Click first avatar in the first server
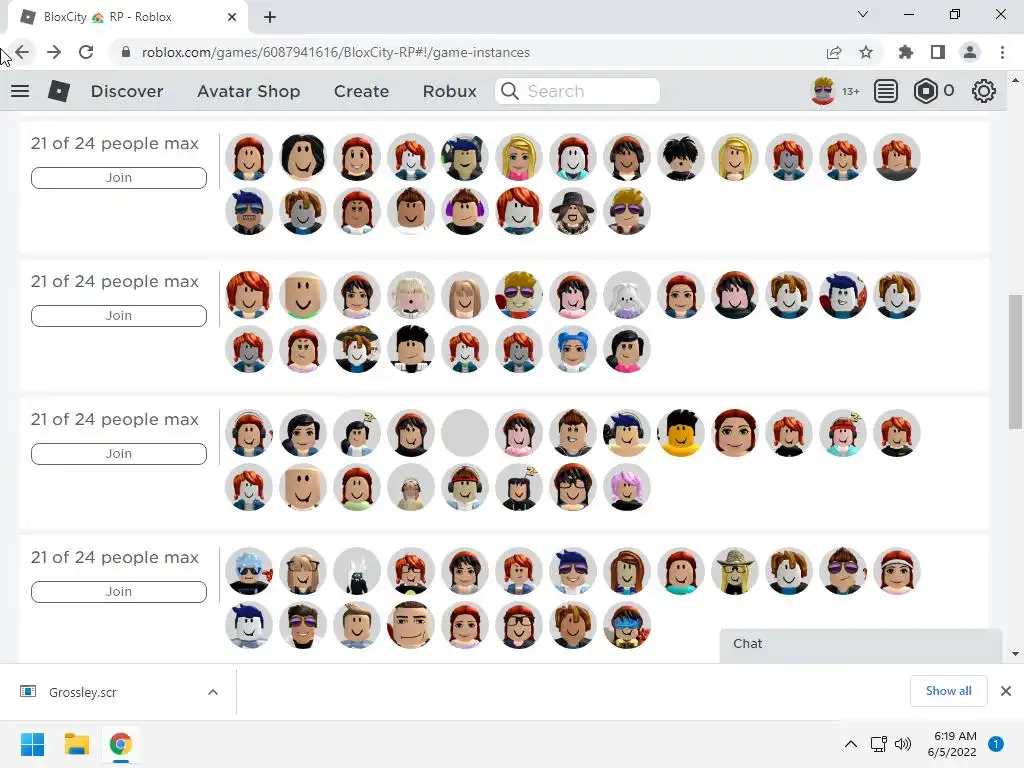 click(249, 157)
